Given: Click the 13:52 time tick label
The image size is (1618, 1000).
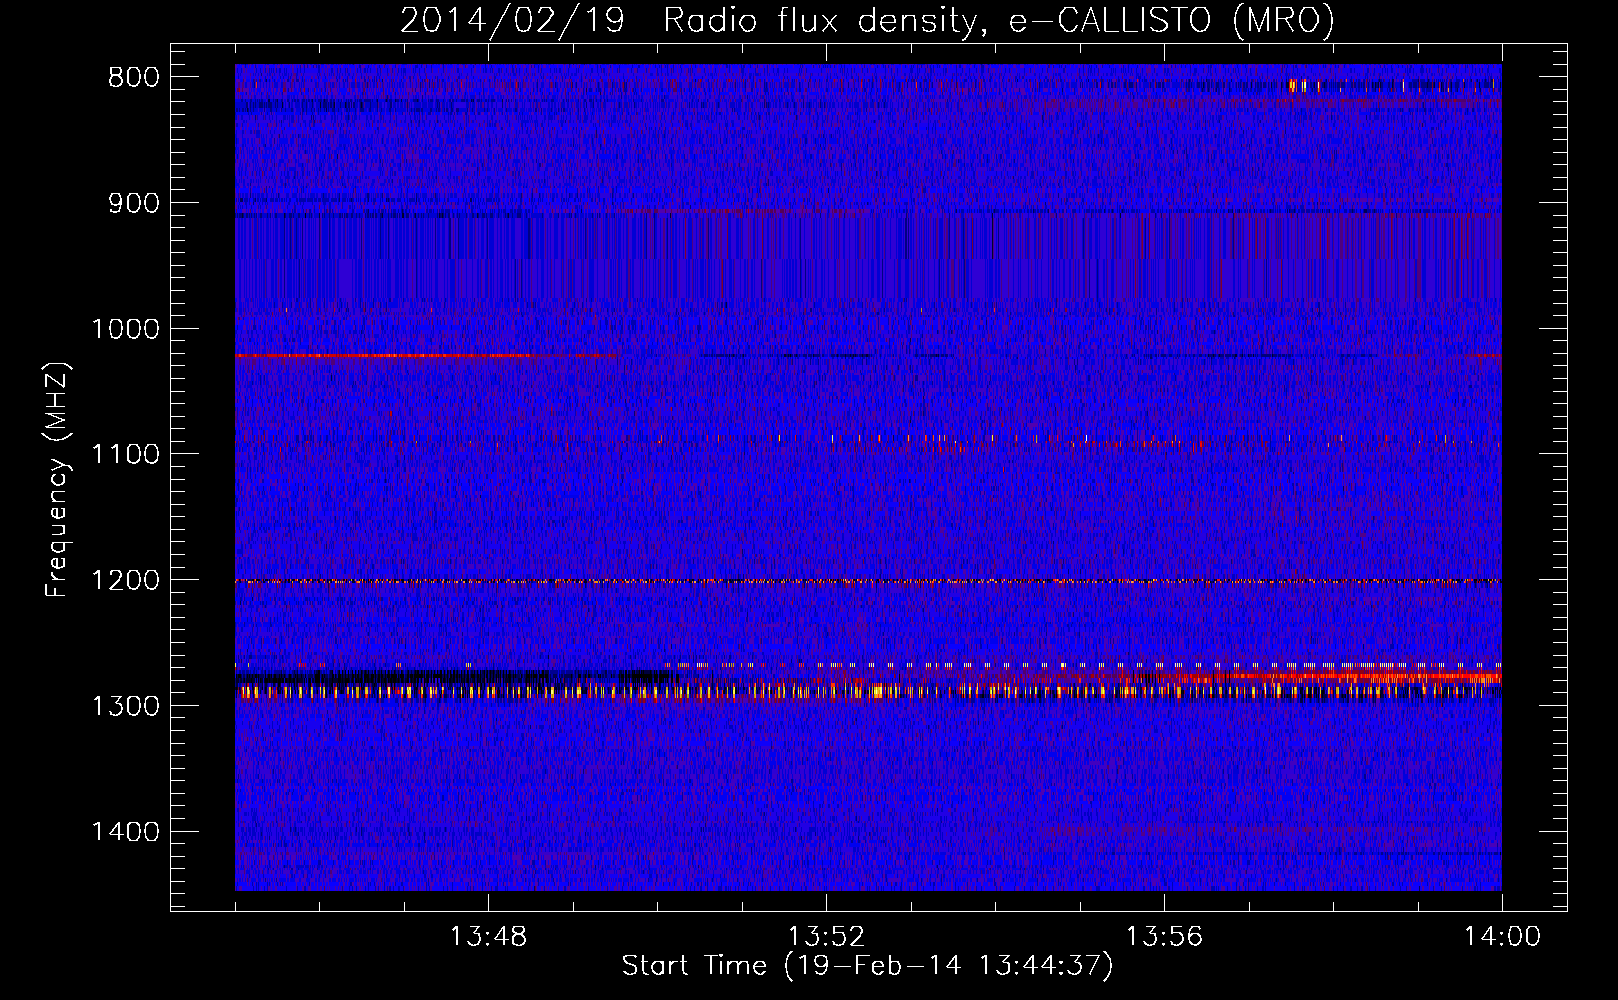Looking at the screenshot, I should click(826, 937).
